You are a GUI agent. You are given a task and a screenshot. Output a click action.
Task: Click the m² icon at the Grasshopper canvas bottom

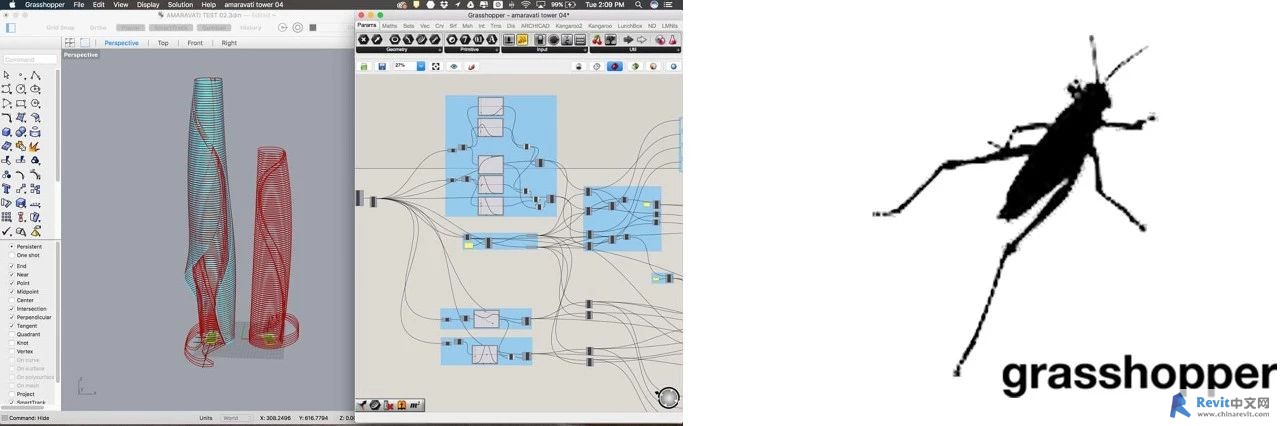(x=415, y=405)
